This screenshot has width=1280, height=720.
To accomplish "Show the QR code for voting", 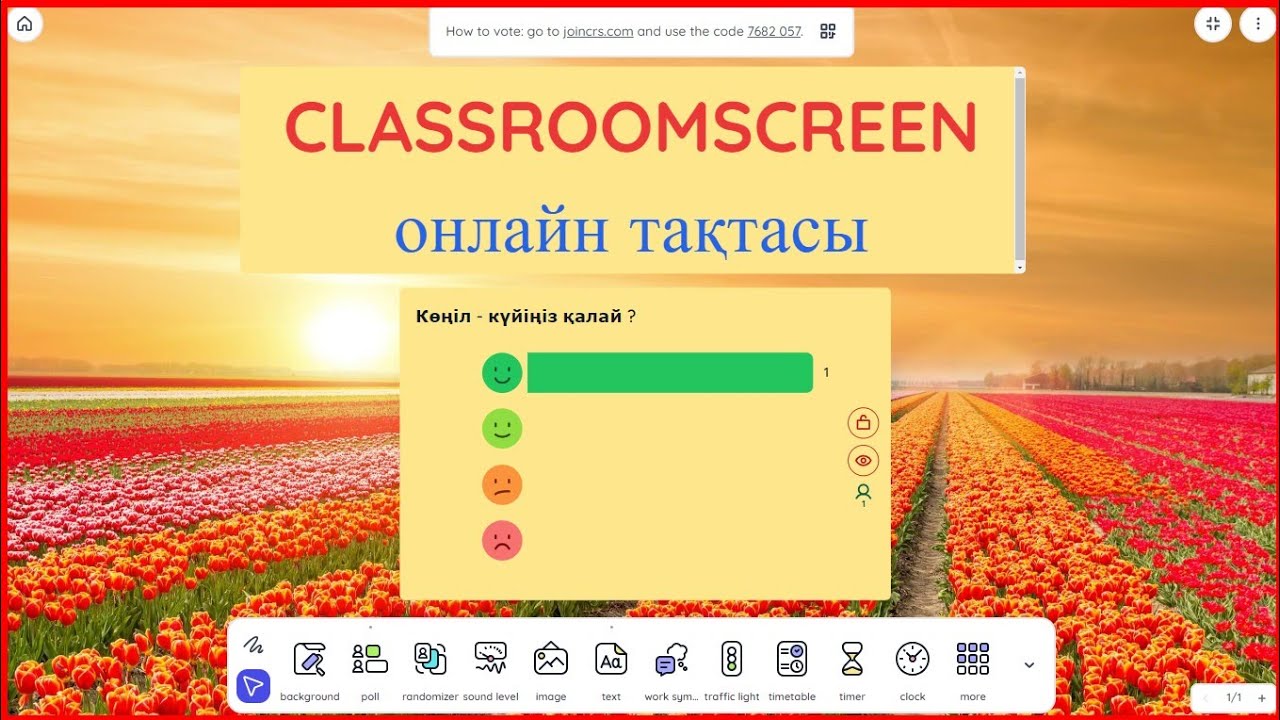I will [x=828, y=31].
